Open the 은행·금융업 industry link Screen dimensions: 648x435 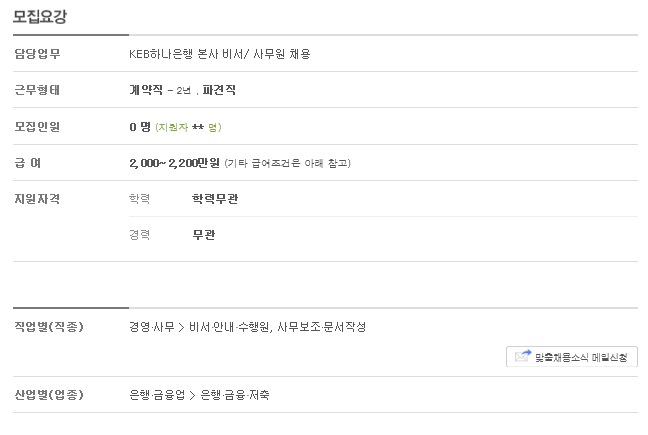[157, 395]
